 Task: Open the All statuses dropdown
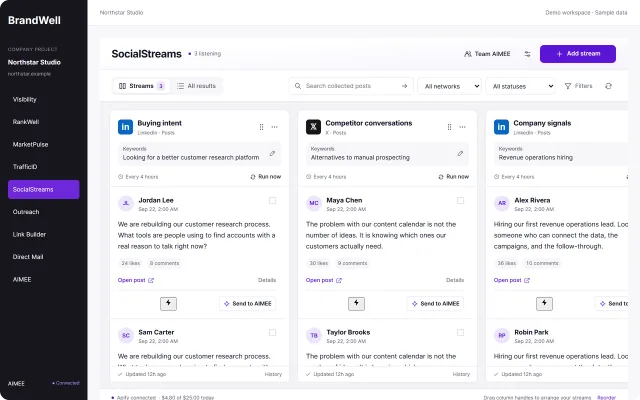point(520,86)
